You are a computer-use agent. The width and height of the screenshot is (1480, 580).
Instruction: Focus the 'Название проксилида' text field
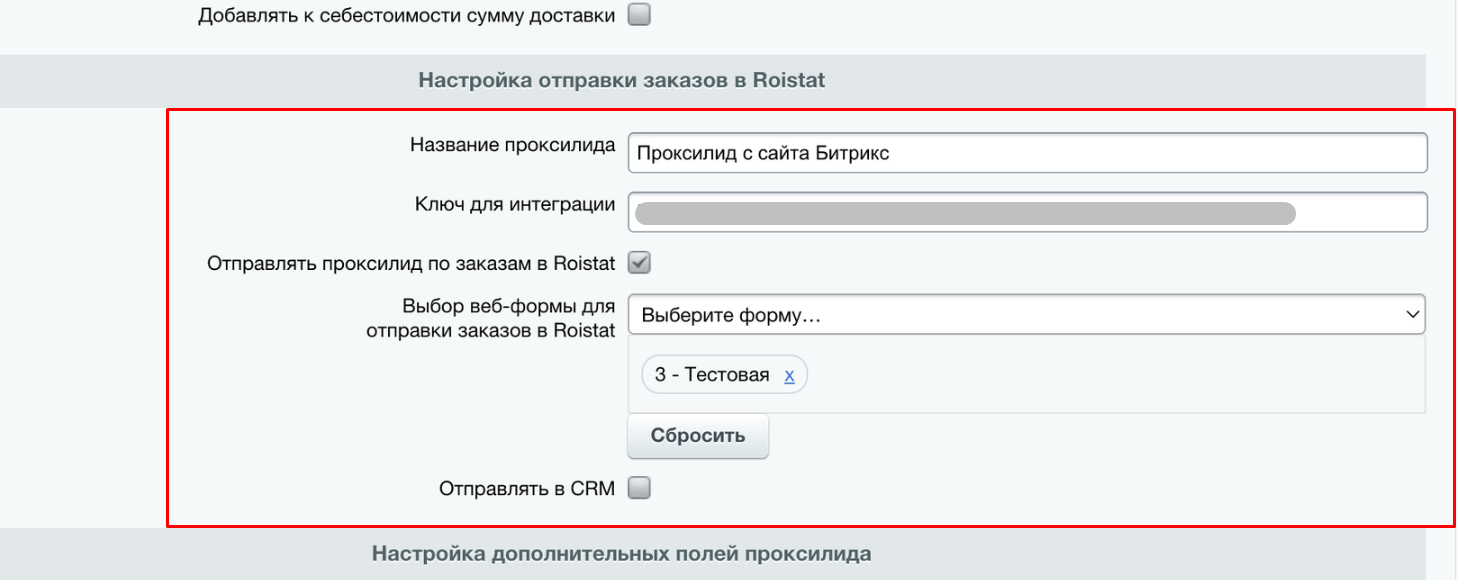click(1027, 153)
